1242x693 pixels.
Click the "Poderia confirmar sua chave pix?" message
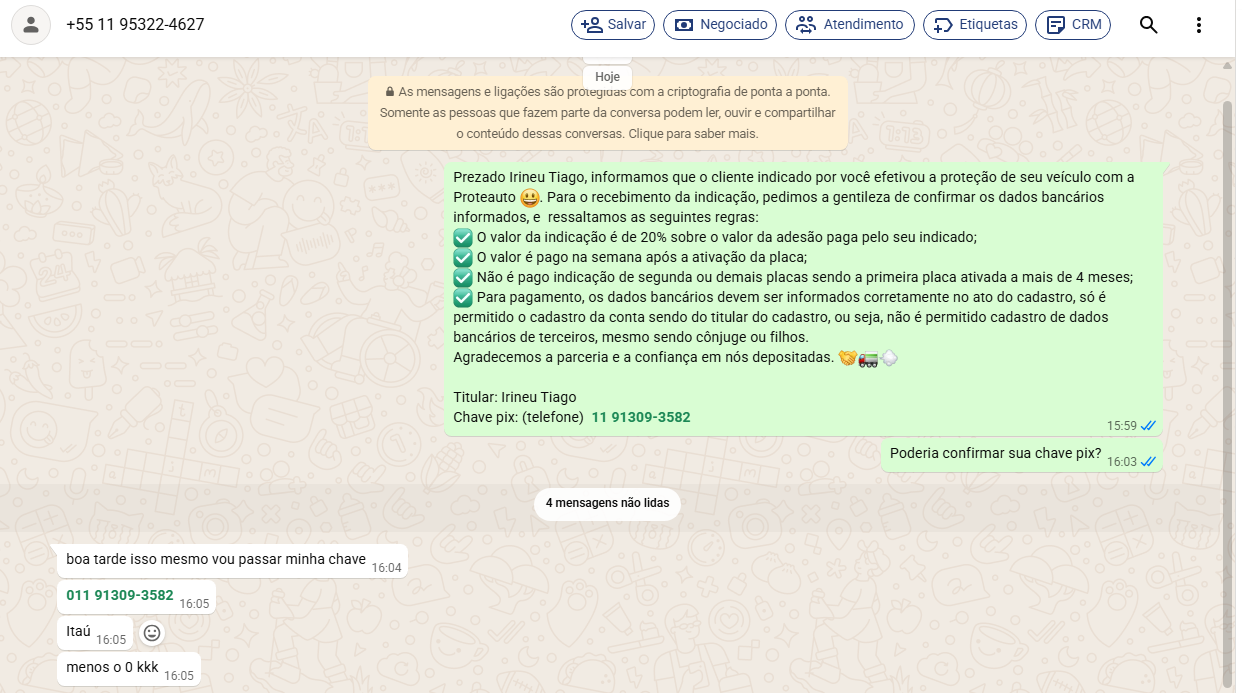995,454
